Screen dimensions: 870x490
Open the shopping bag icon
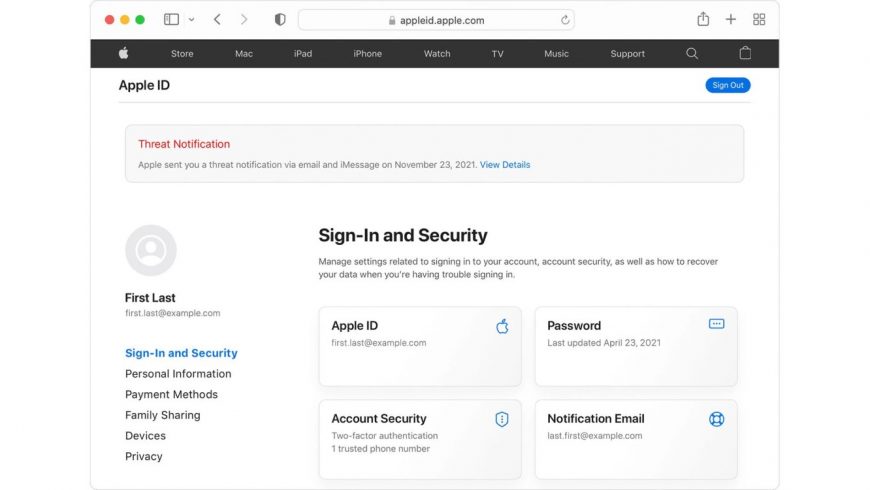click(745, 53)
